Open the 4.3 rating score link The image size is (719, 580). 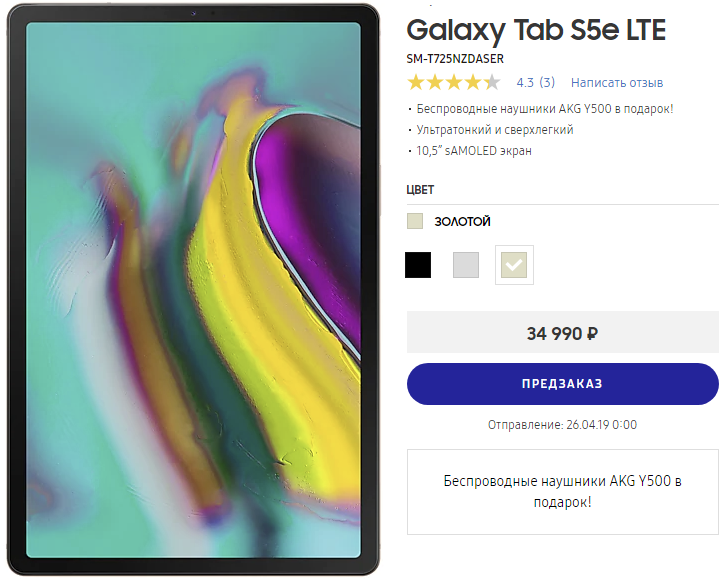(x=525, y=83)
